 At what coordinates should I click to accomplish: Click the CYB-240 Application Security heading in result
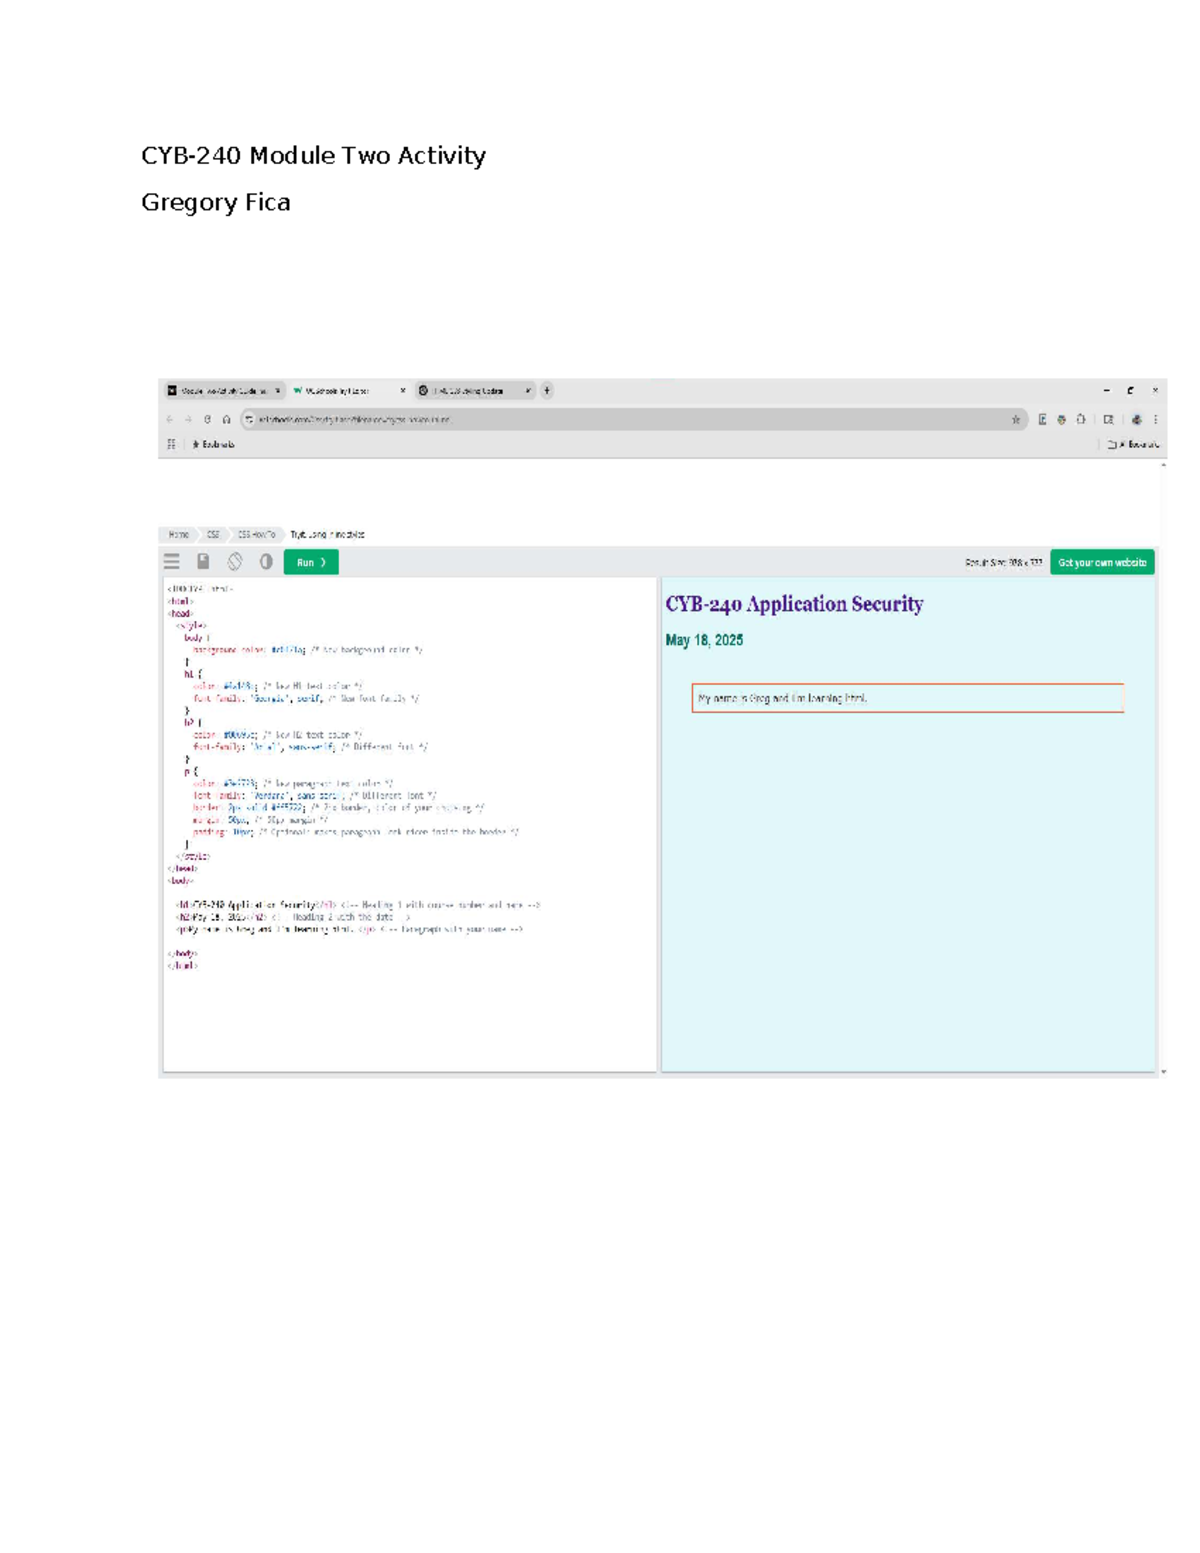[x=794, y=604]
